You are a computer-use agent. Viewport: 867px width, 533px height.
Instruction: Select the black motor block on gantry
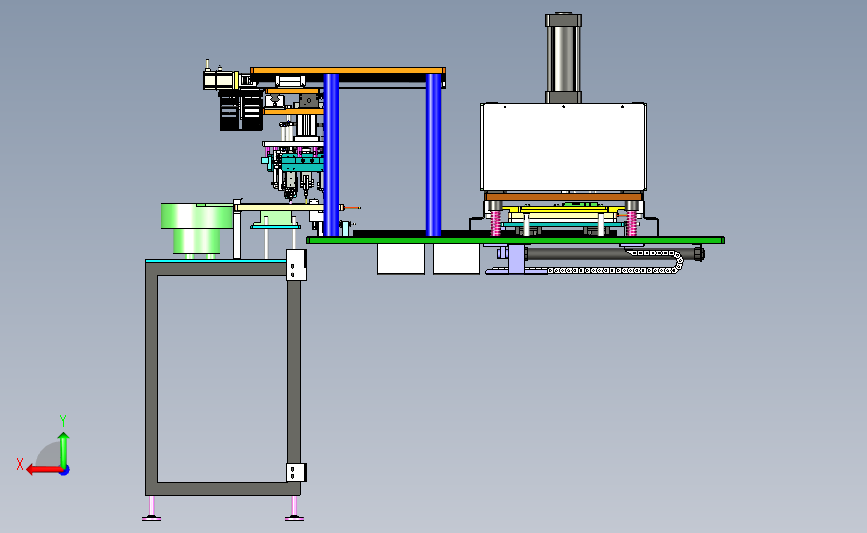(241, 111)
